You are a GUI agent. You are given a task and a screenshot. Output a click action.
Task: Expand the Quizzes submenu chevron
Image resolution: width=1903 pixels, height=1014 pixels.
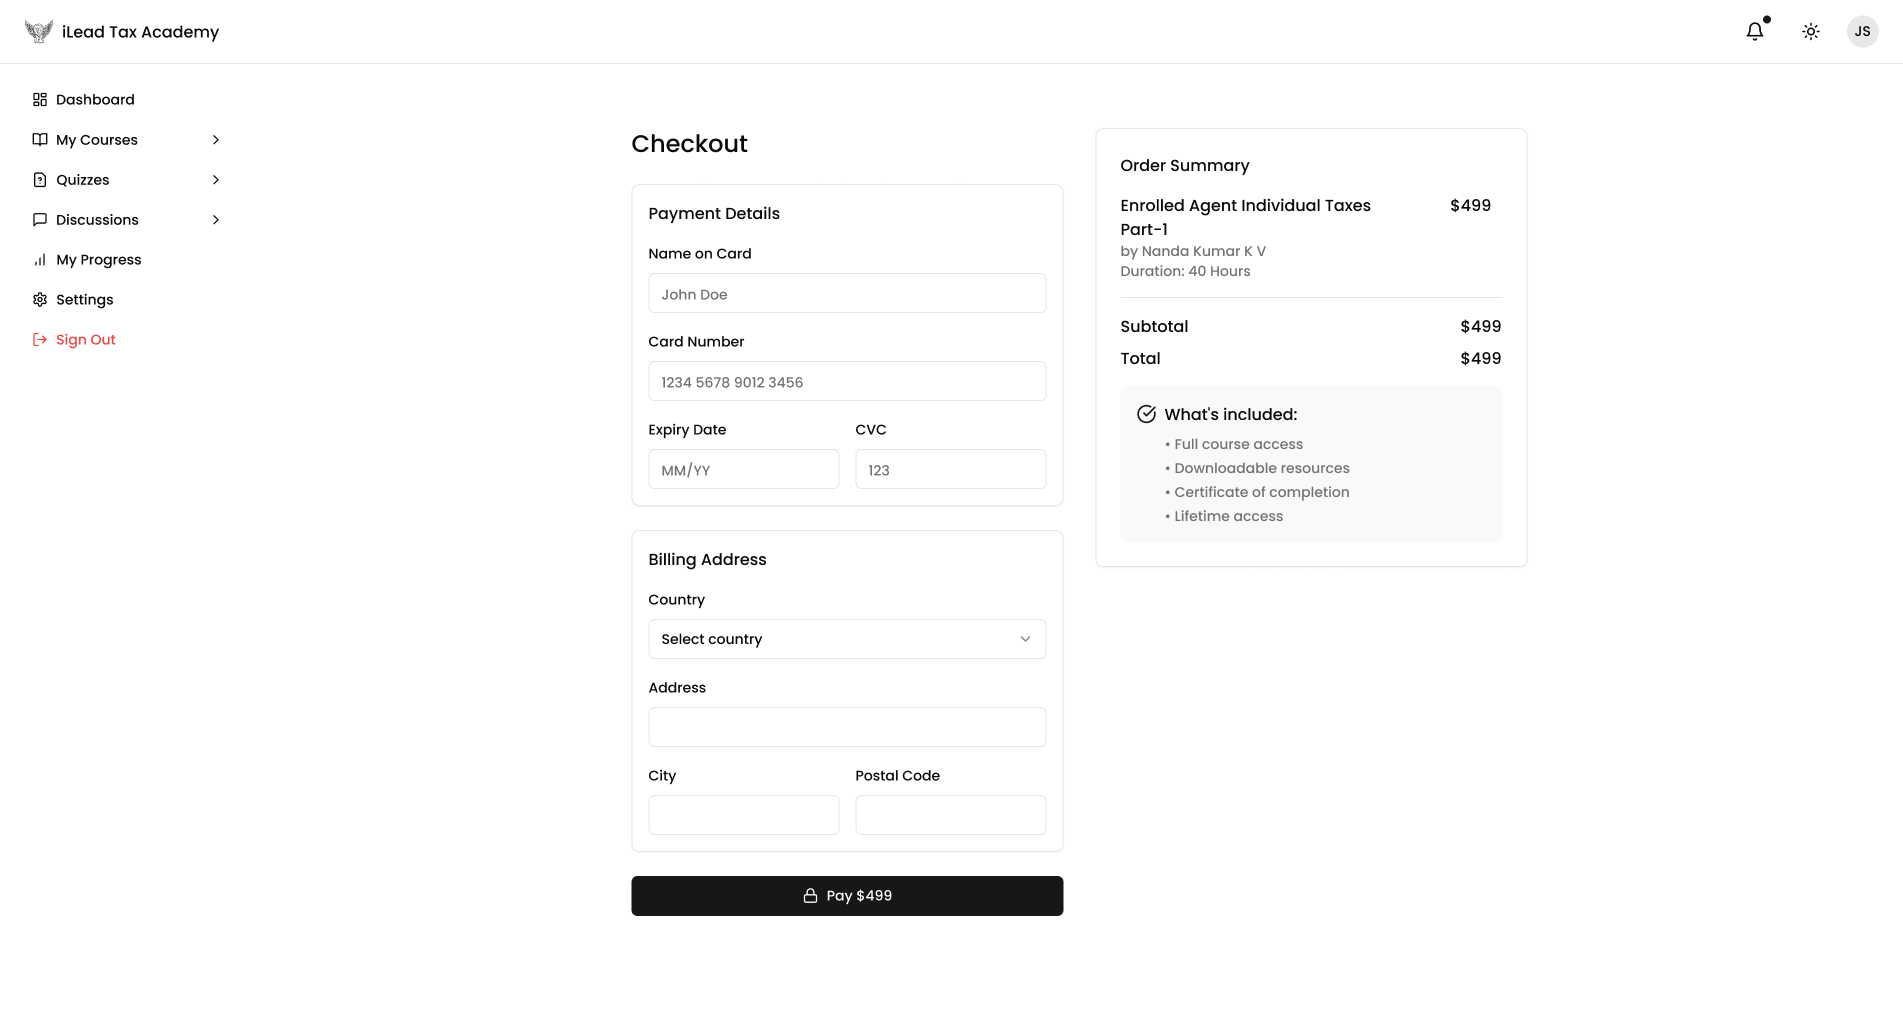216,180
